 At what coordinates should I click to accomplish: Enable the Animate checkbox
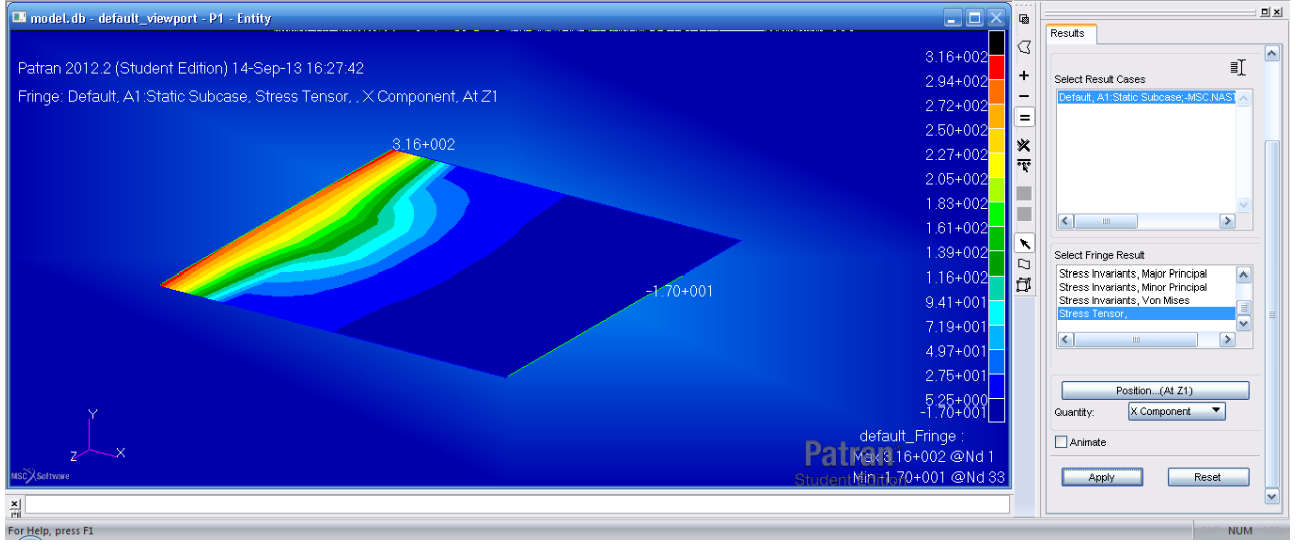coord(1061,442)
